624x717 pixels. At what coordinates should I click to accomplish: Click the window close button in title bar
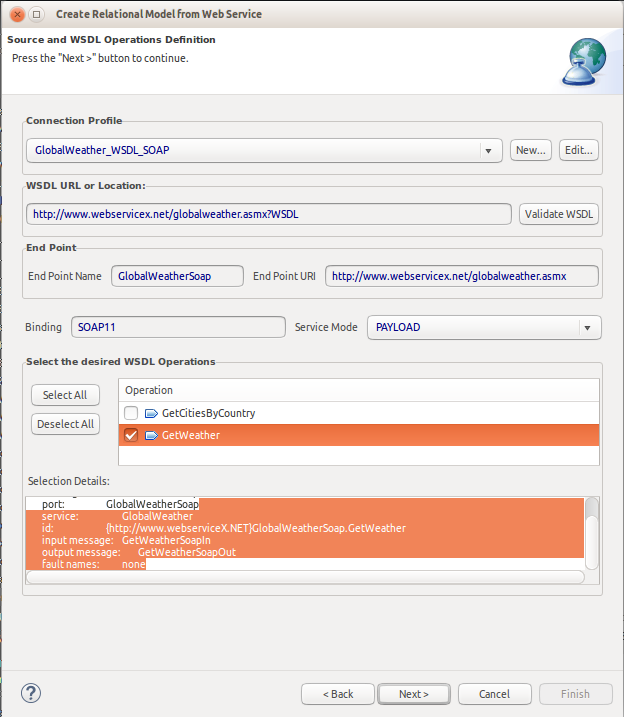click(x=15, y=15)
